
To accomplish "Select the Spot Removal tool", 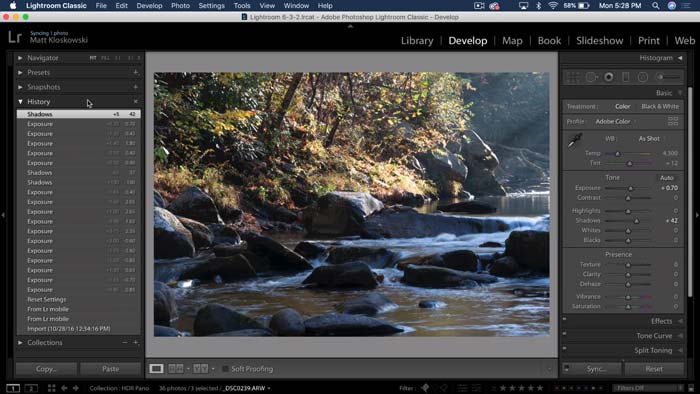I will tap(592, 77).
